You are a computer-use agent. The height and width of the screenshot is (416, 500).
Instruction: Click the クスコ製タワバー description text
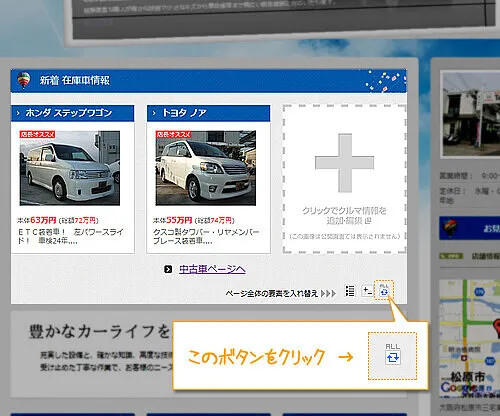click(206, 236)
